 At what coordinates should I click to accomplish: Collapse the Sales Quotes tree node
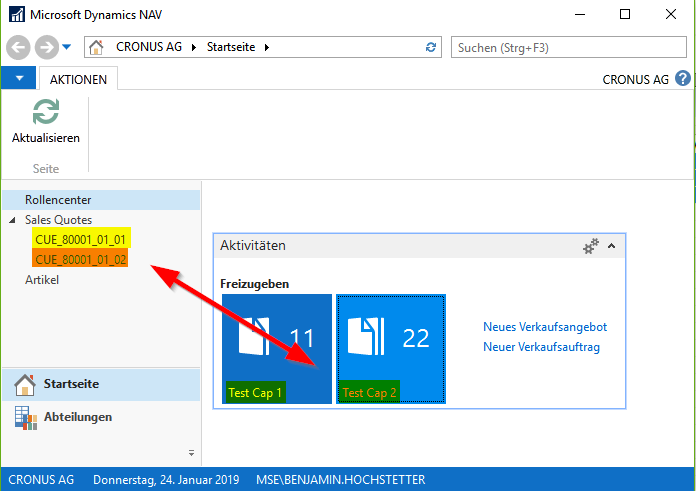click(12, 220)
